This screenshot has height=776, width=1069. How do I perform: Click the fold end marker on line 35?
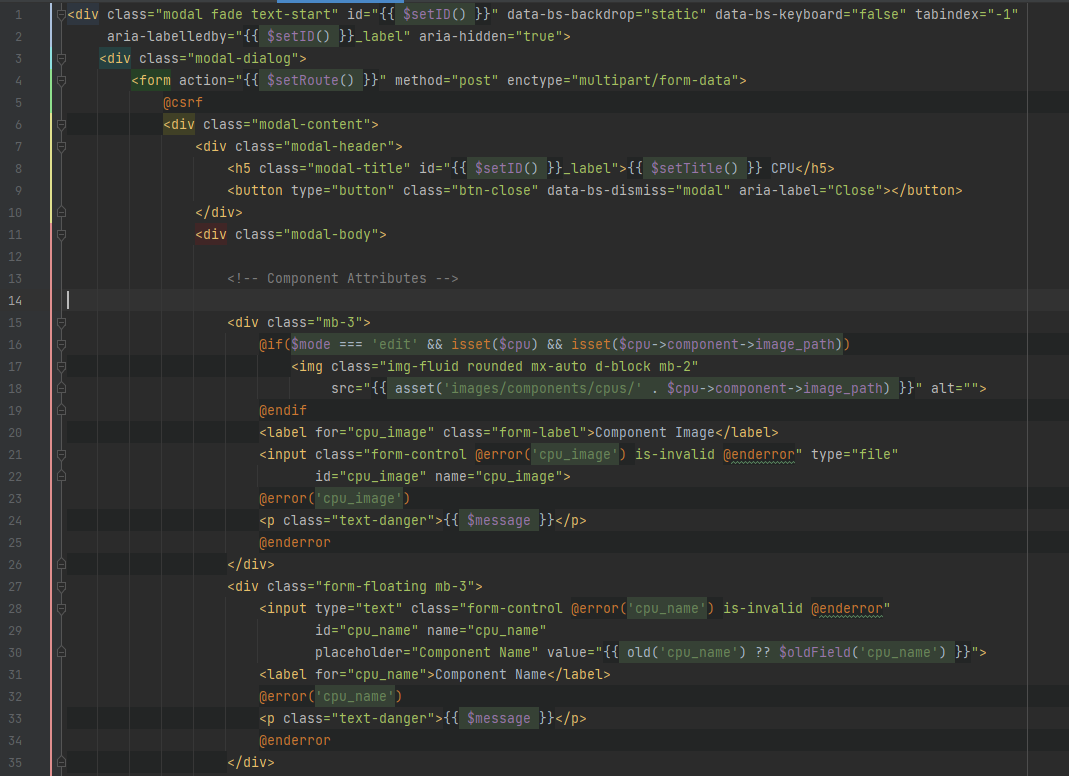61,762
